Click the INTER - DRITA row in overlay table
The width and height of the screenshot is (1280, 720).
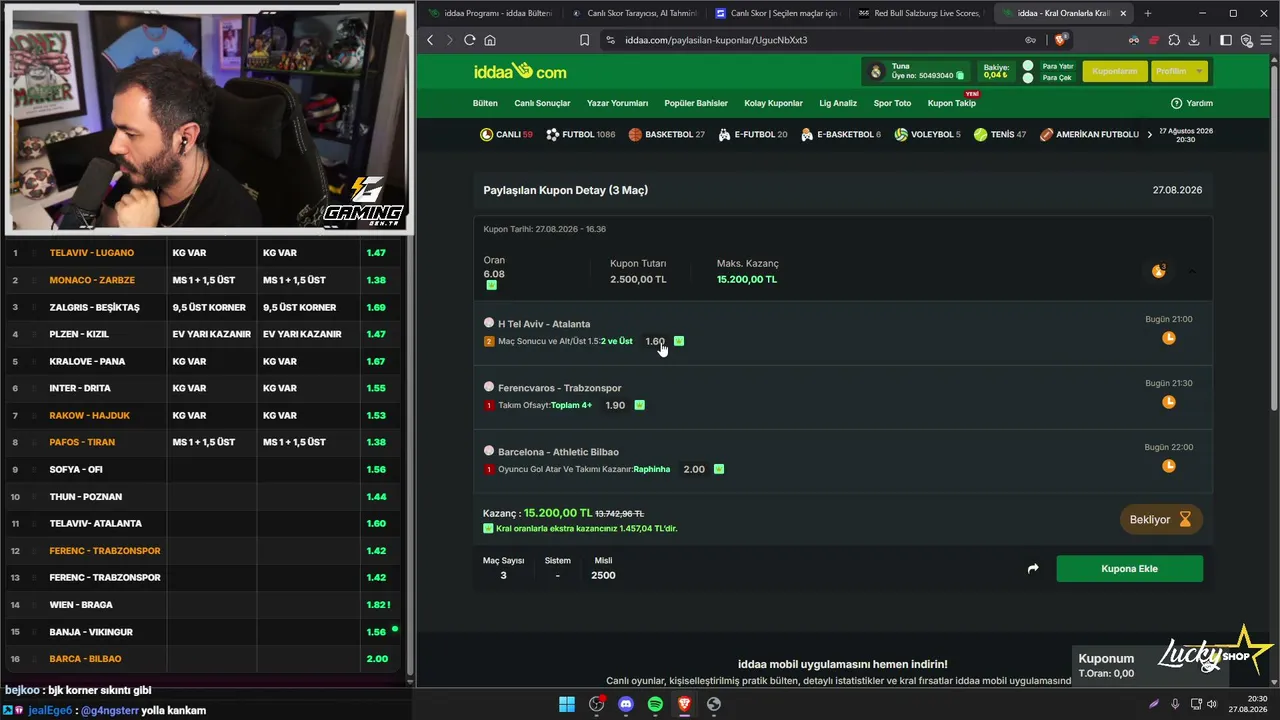[x=204, y=388]
